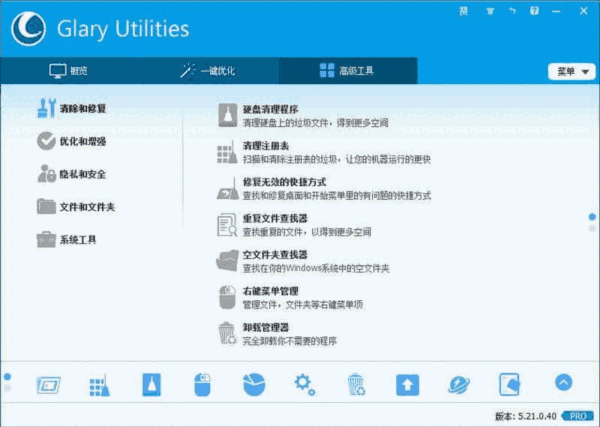Open the 菜单 dropdown menu
Image resolution: width=600 pixels, height=427 pixels.
coord(572,72)
